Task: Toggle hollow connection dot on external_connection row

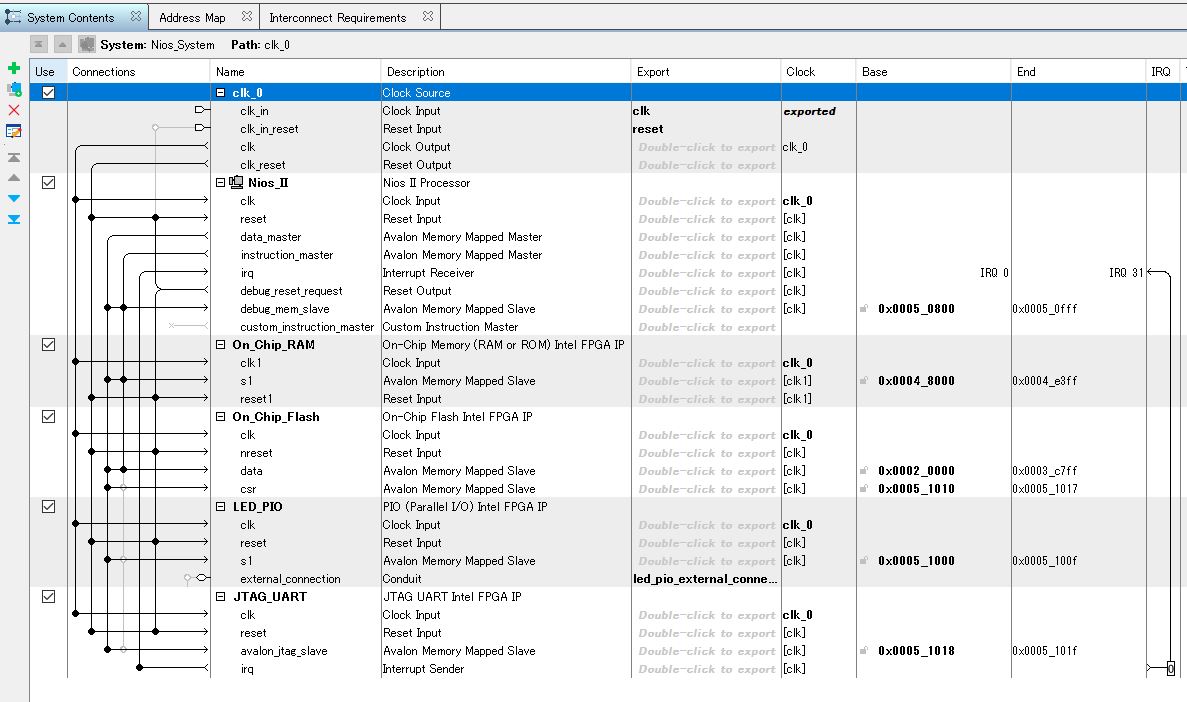Action: pyautogui.click(x=187, y=578)
